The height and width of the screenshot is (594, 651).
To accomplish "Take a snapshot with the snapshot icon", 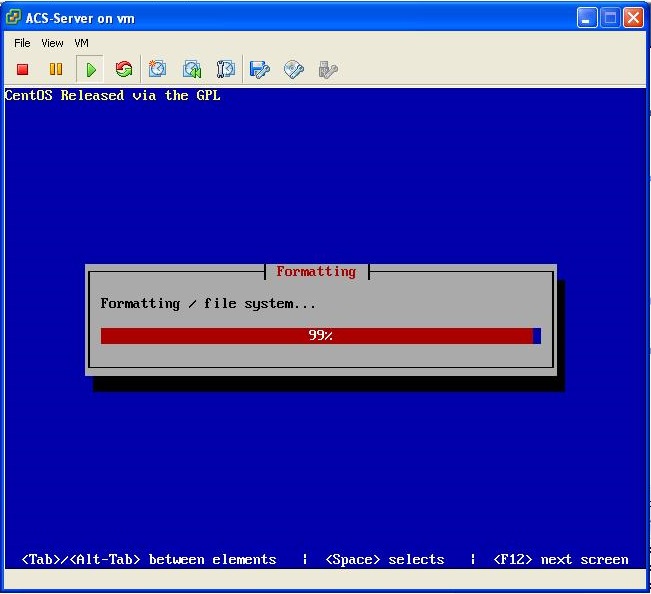I will pos(157,69).
